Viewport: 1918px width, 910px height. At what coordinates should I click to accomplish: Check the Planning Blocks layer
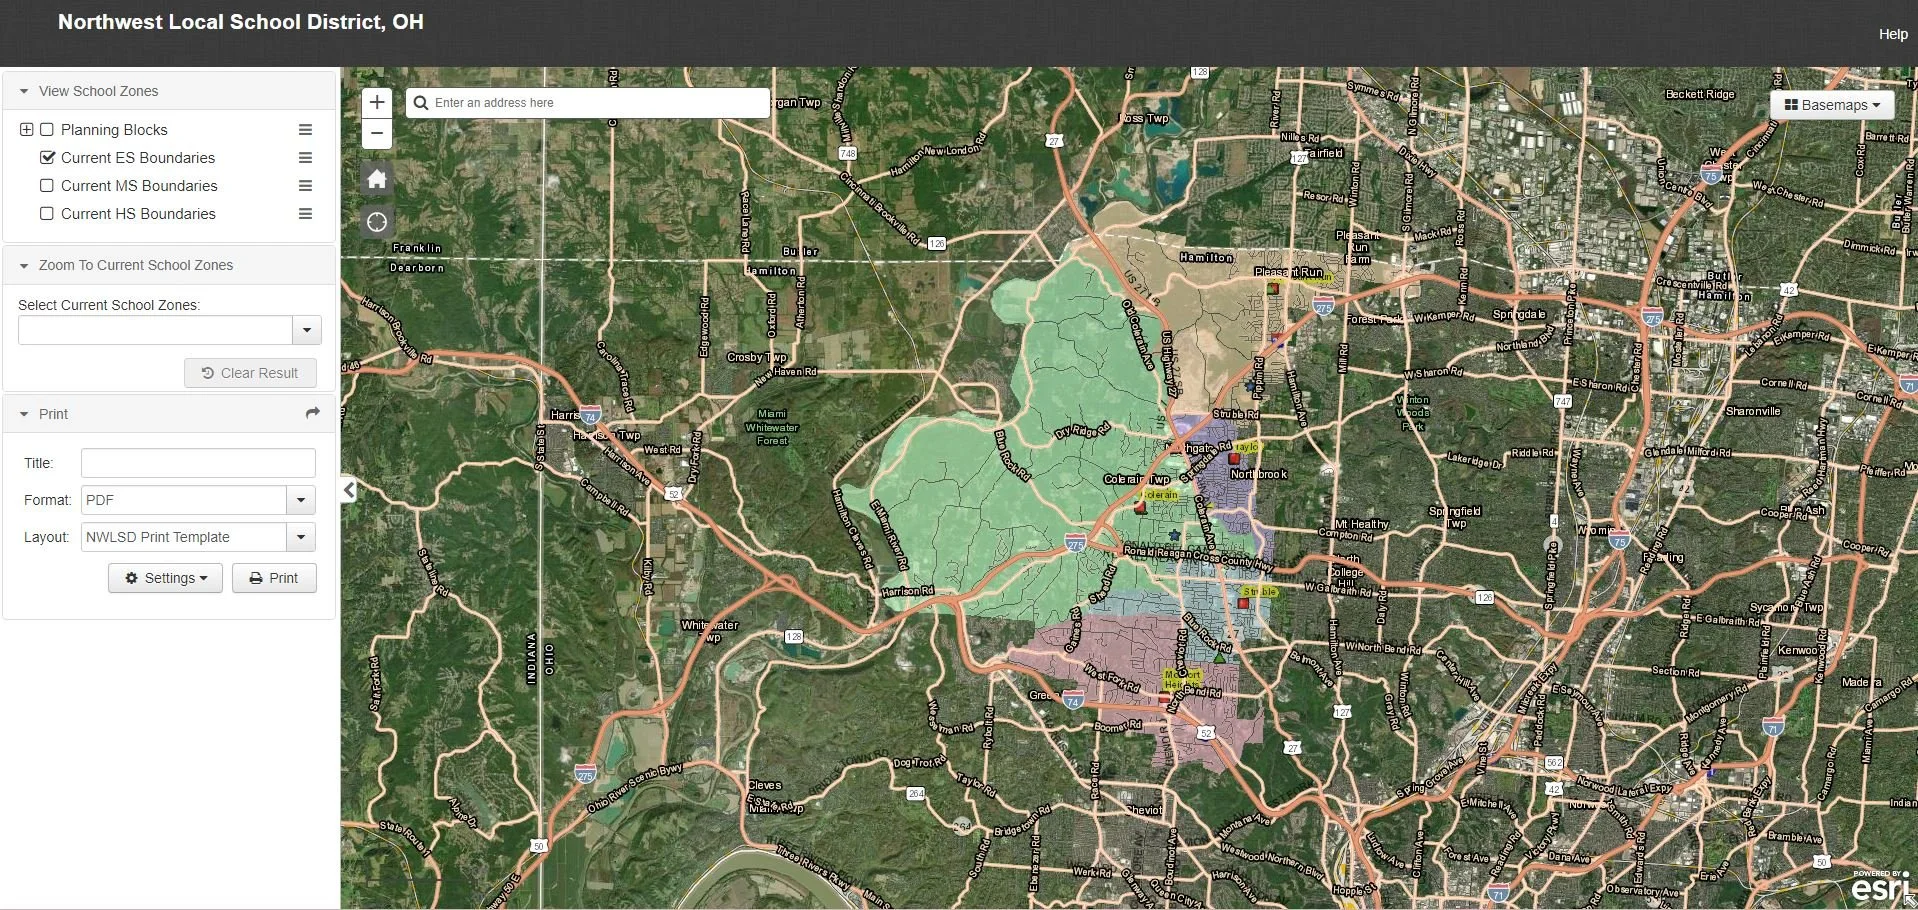(46, 129)
